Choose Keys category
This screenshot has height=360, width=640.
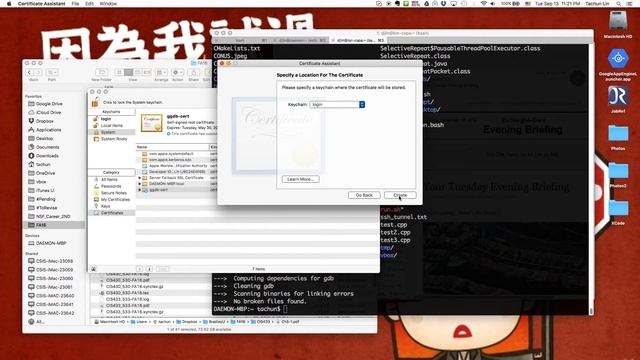pyautogui.click(x=105, y=206)
